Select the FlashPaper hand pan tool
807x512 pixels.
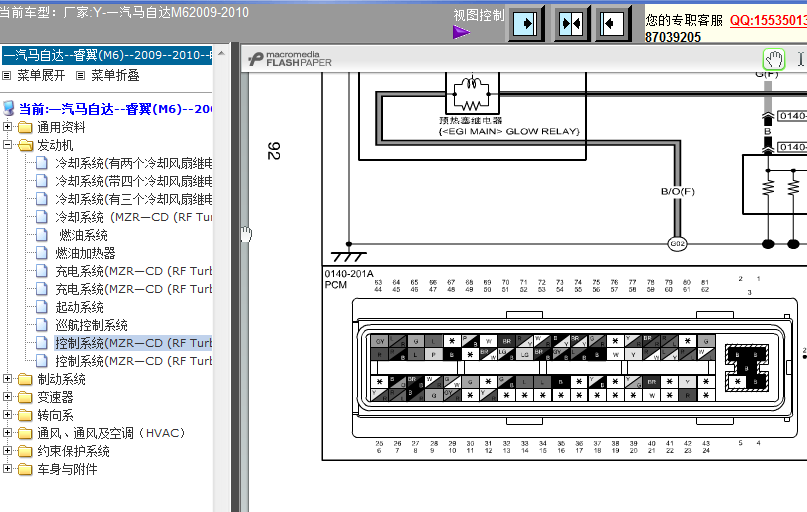pos(774,59)
